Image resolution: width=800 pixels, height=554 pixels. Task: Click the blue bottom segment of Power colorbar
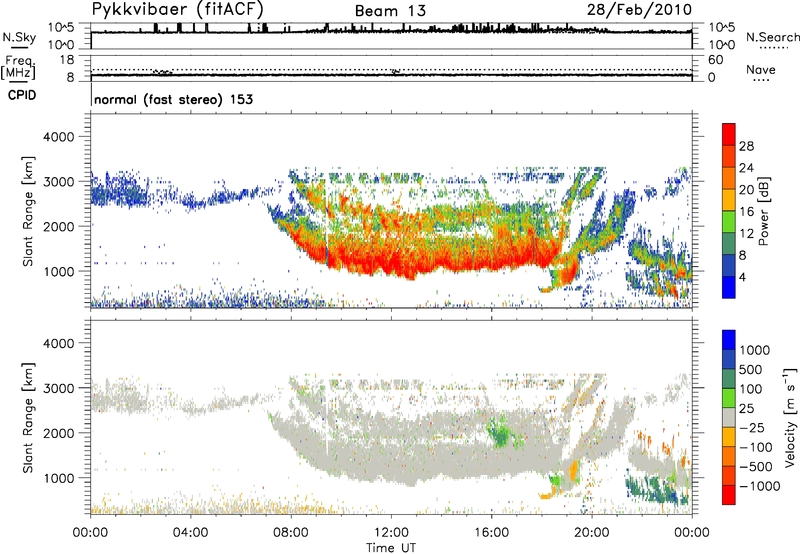click(729, 288)
